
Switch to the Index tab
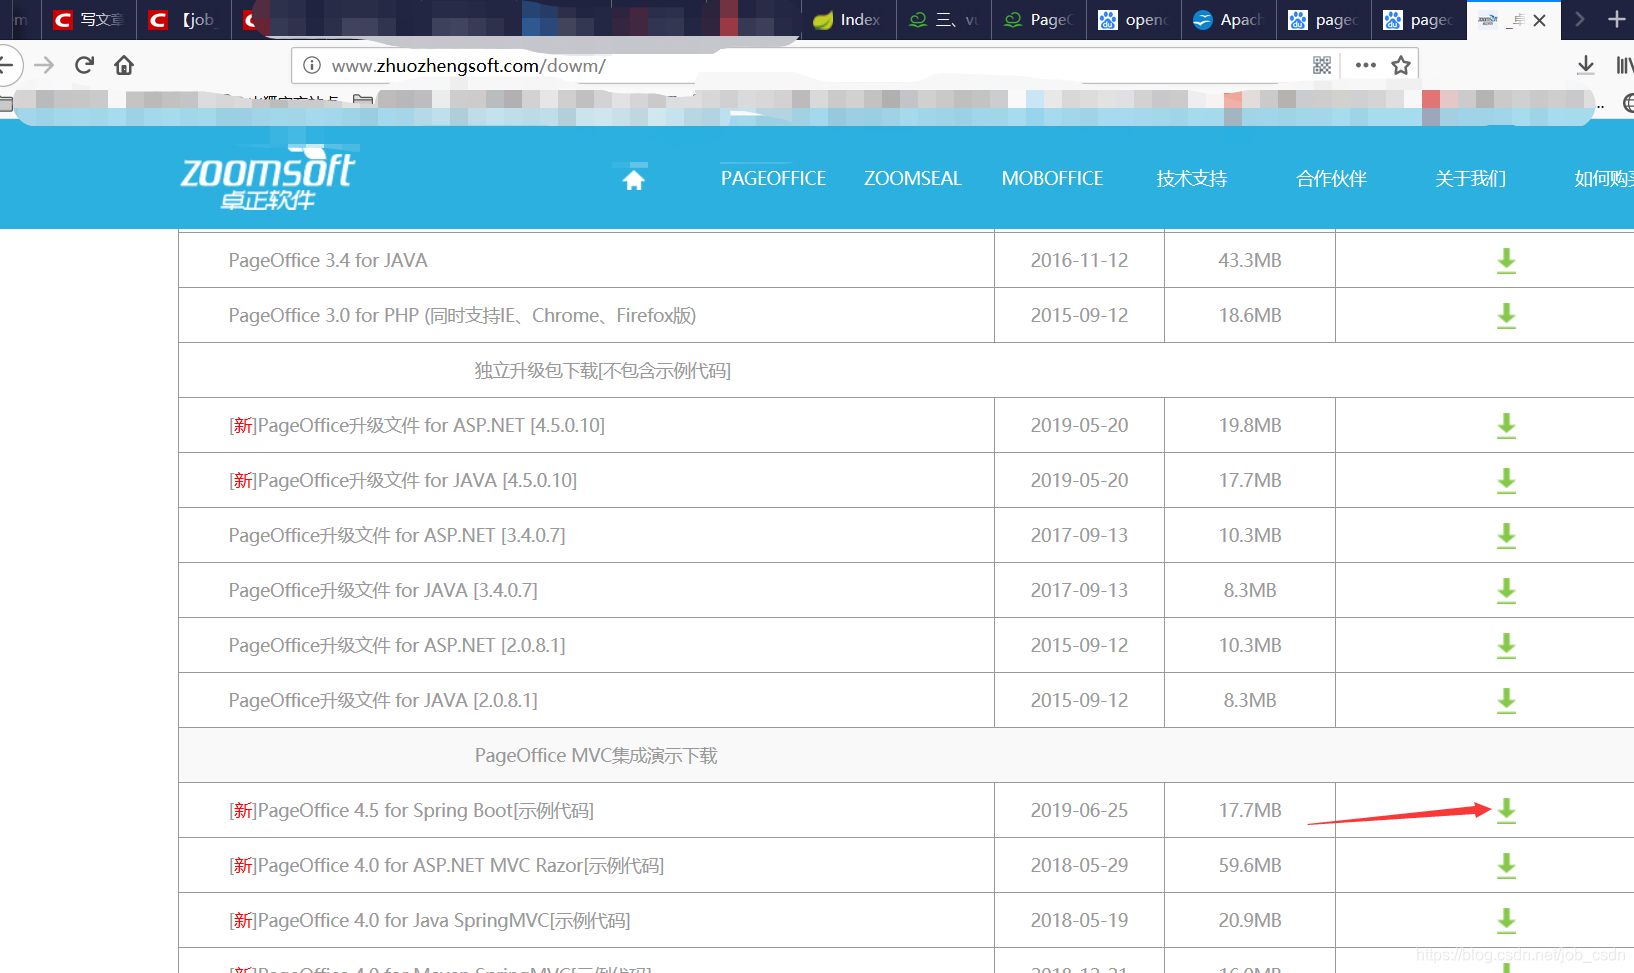click(x=848, y=20)
